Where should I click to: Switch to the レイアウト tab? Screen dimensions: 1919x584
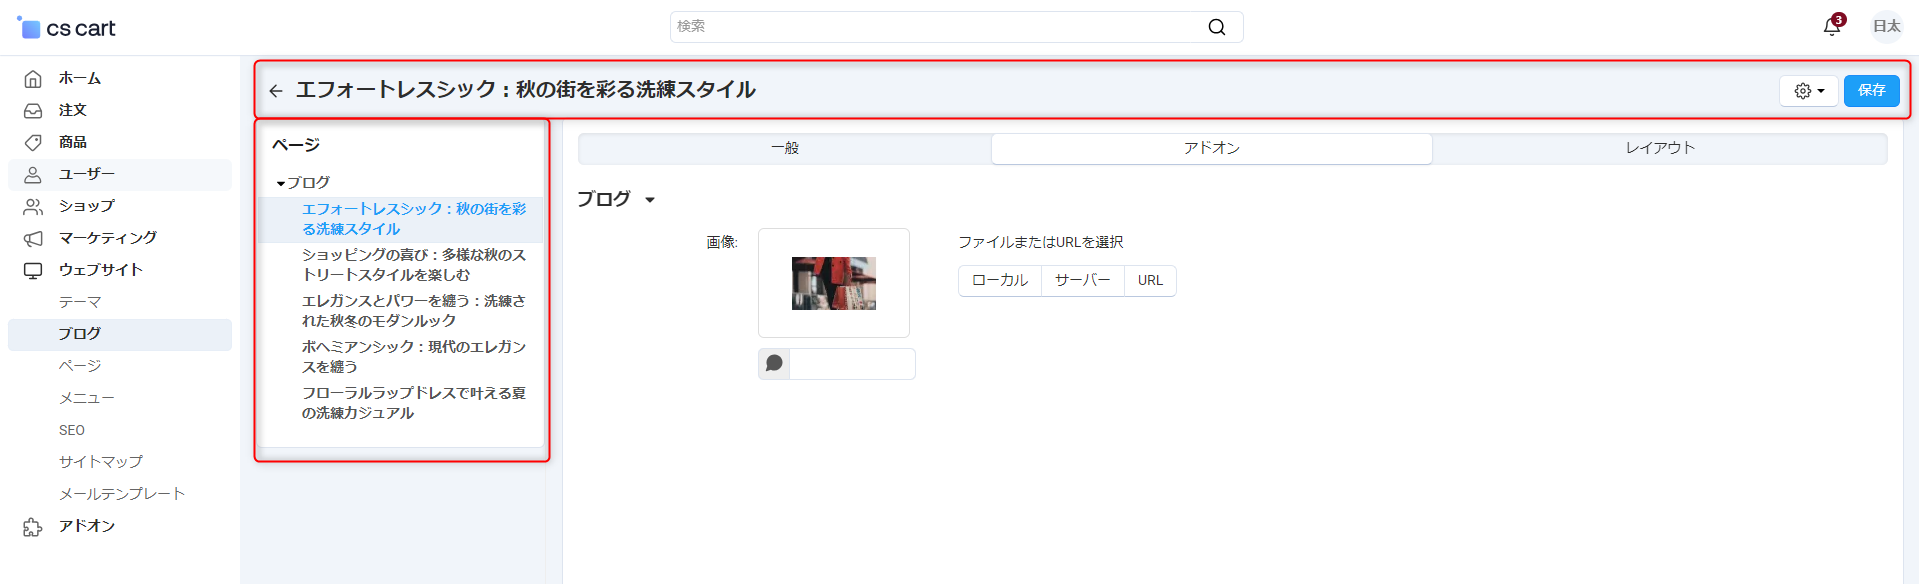(x=1659, y=148)
